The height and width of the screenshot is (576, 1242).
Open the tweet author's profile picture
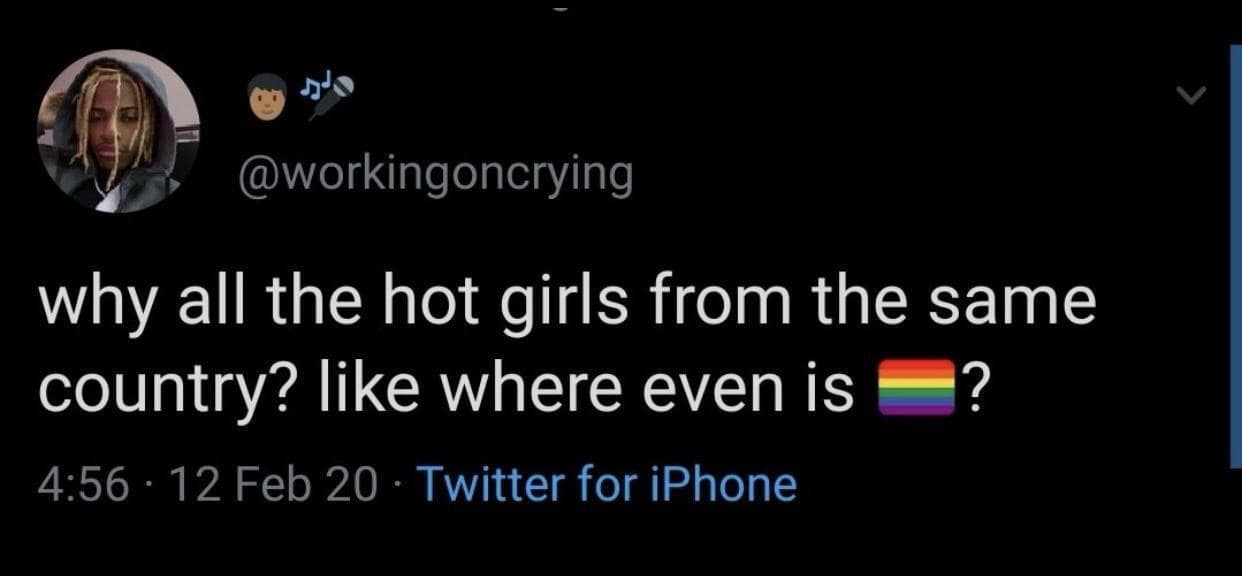point(118,131)
